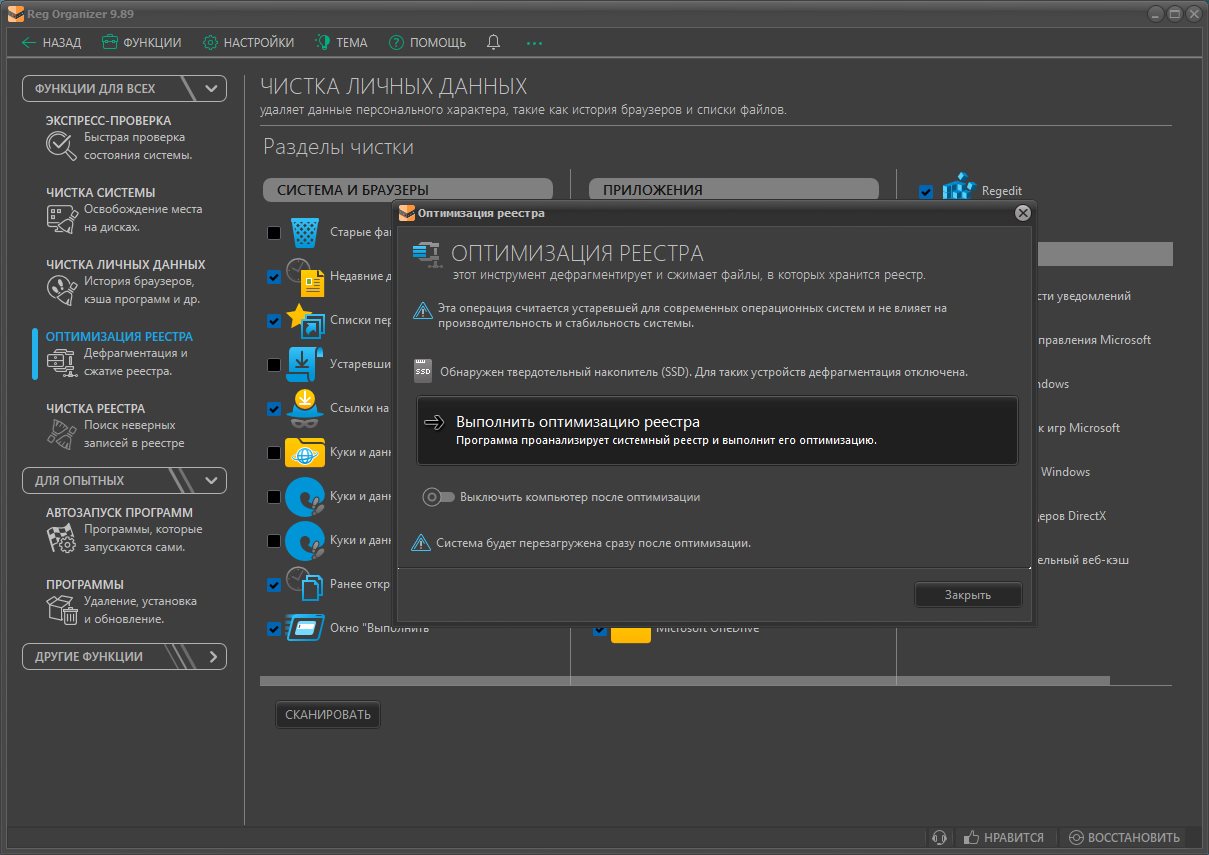This screenshot has height=855, width=1209.
Task: Click the Startup Programs flag icon
Action: pos(61,538)
